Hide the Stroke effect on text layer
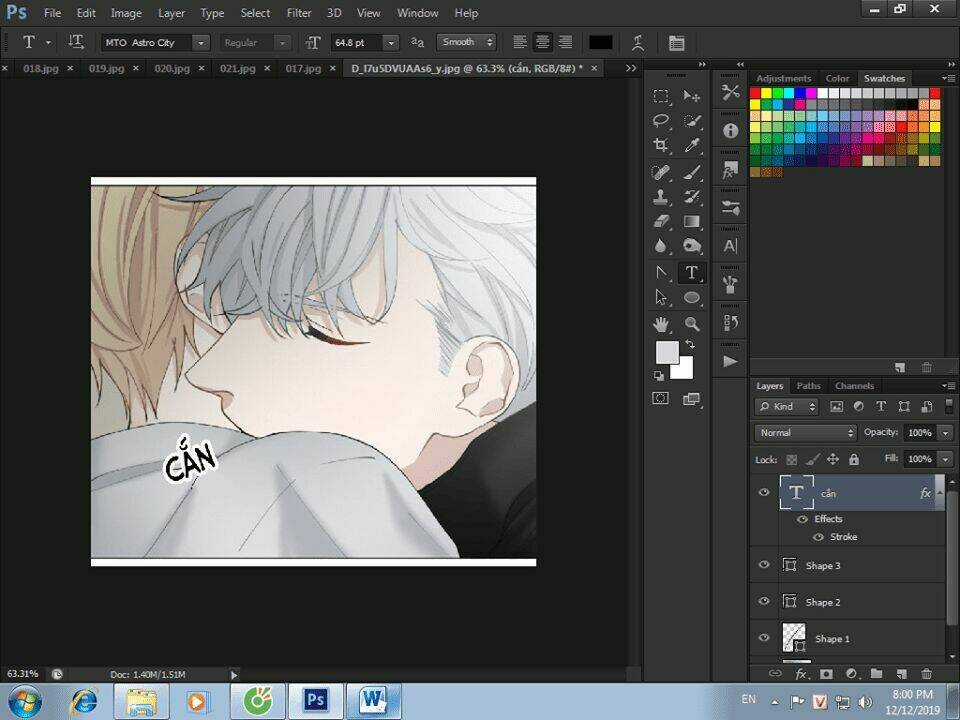The width and height of the screenshot is (960, 720). (818, 537)
